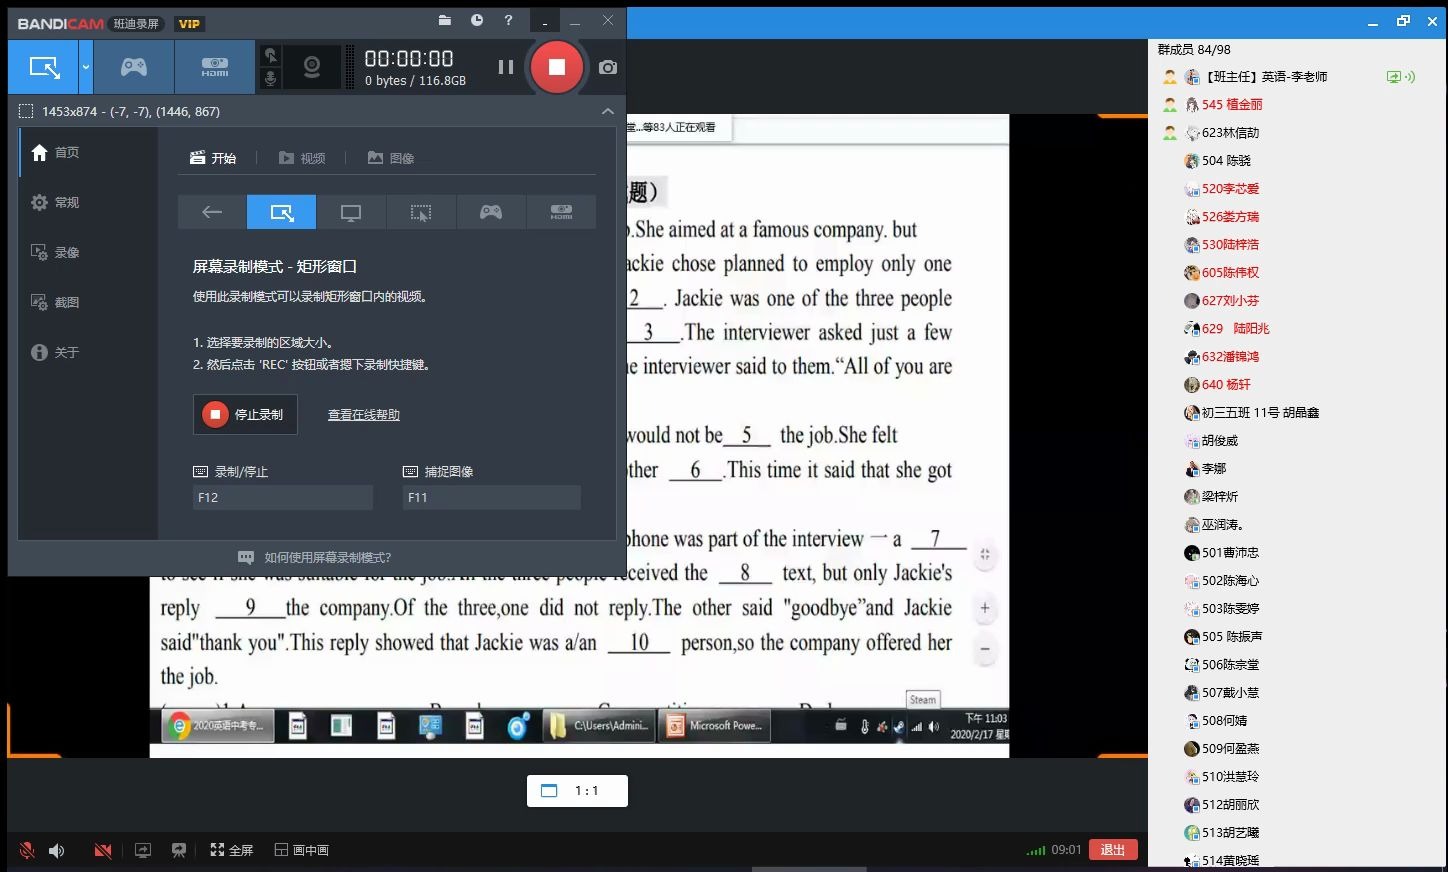The width and height of the screenshot is (1448, 872).
Task: Open the screen recording mode dropdown arrow
Action: pyautogui.click(x=86, y=67)
